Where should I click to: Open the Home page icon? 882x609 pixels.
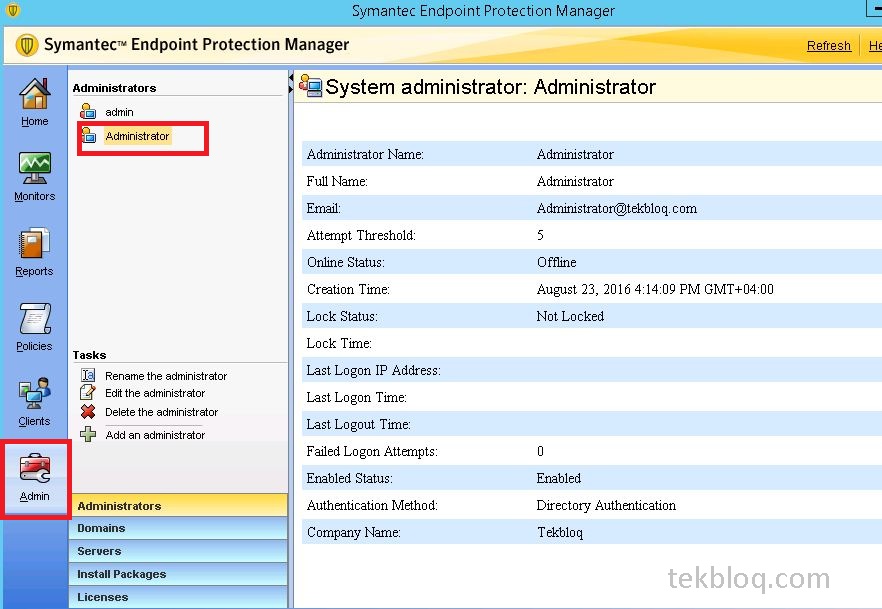tap(35, 93)
